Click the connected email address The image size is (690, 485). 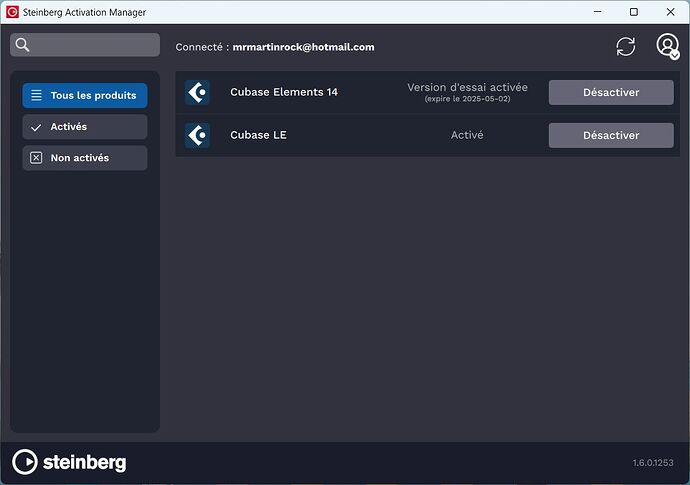point(303,47)
